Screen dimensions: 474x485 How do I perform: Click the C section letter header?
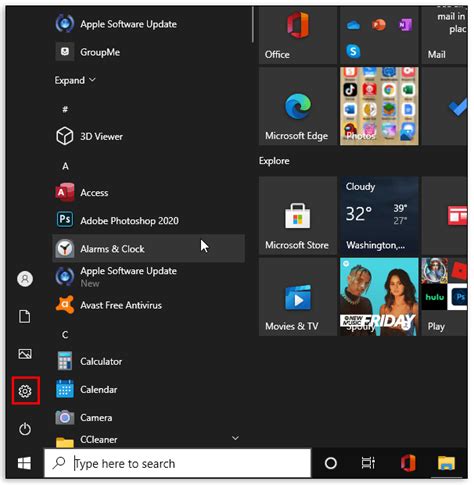(x=65, y=334)
